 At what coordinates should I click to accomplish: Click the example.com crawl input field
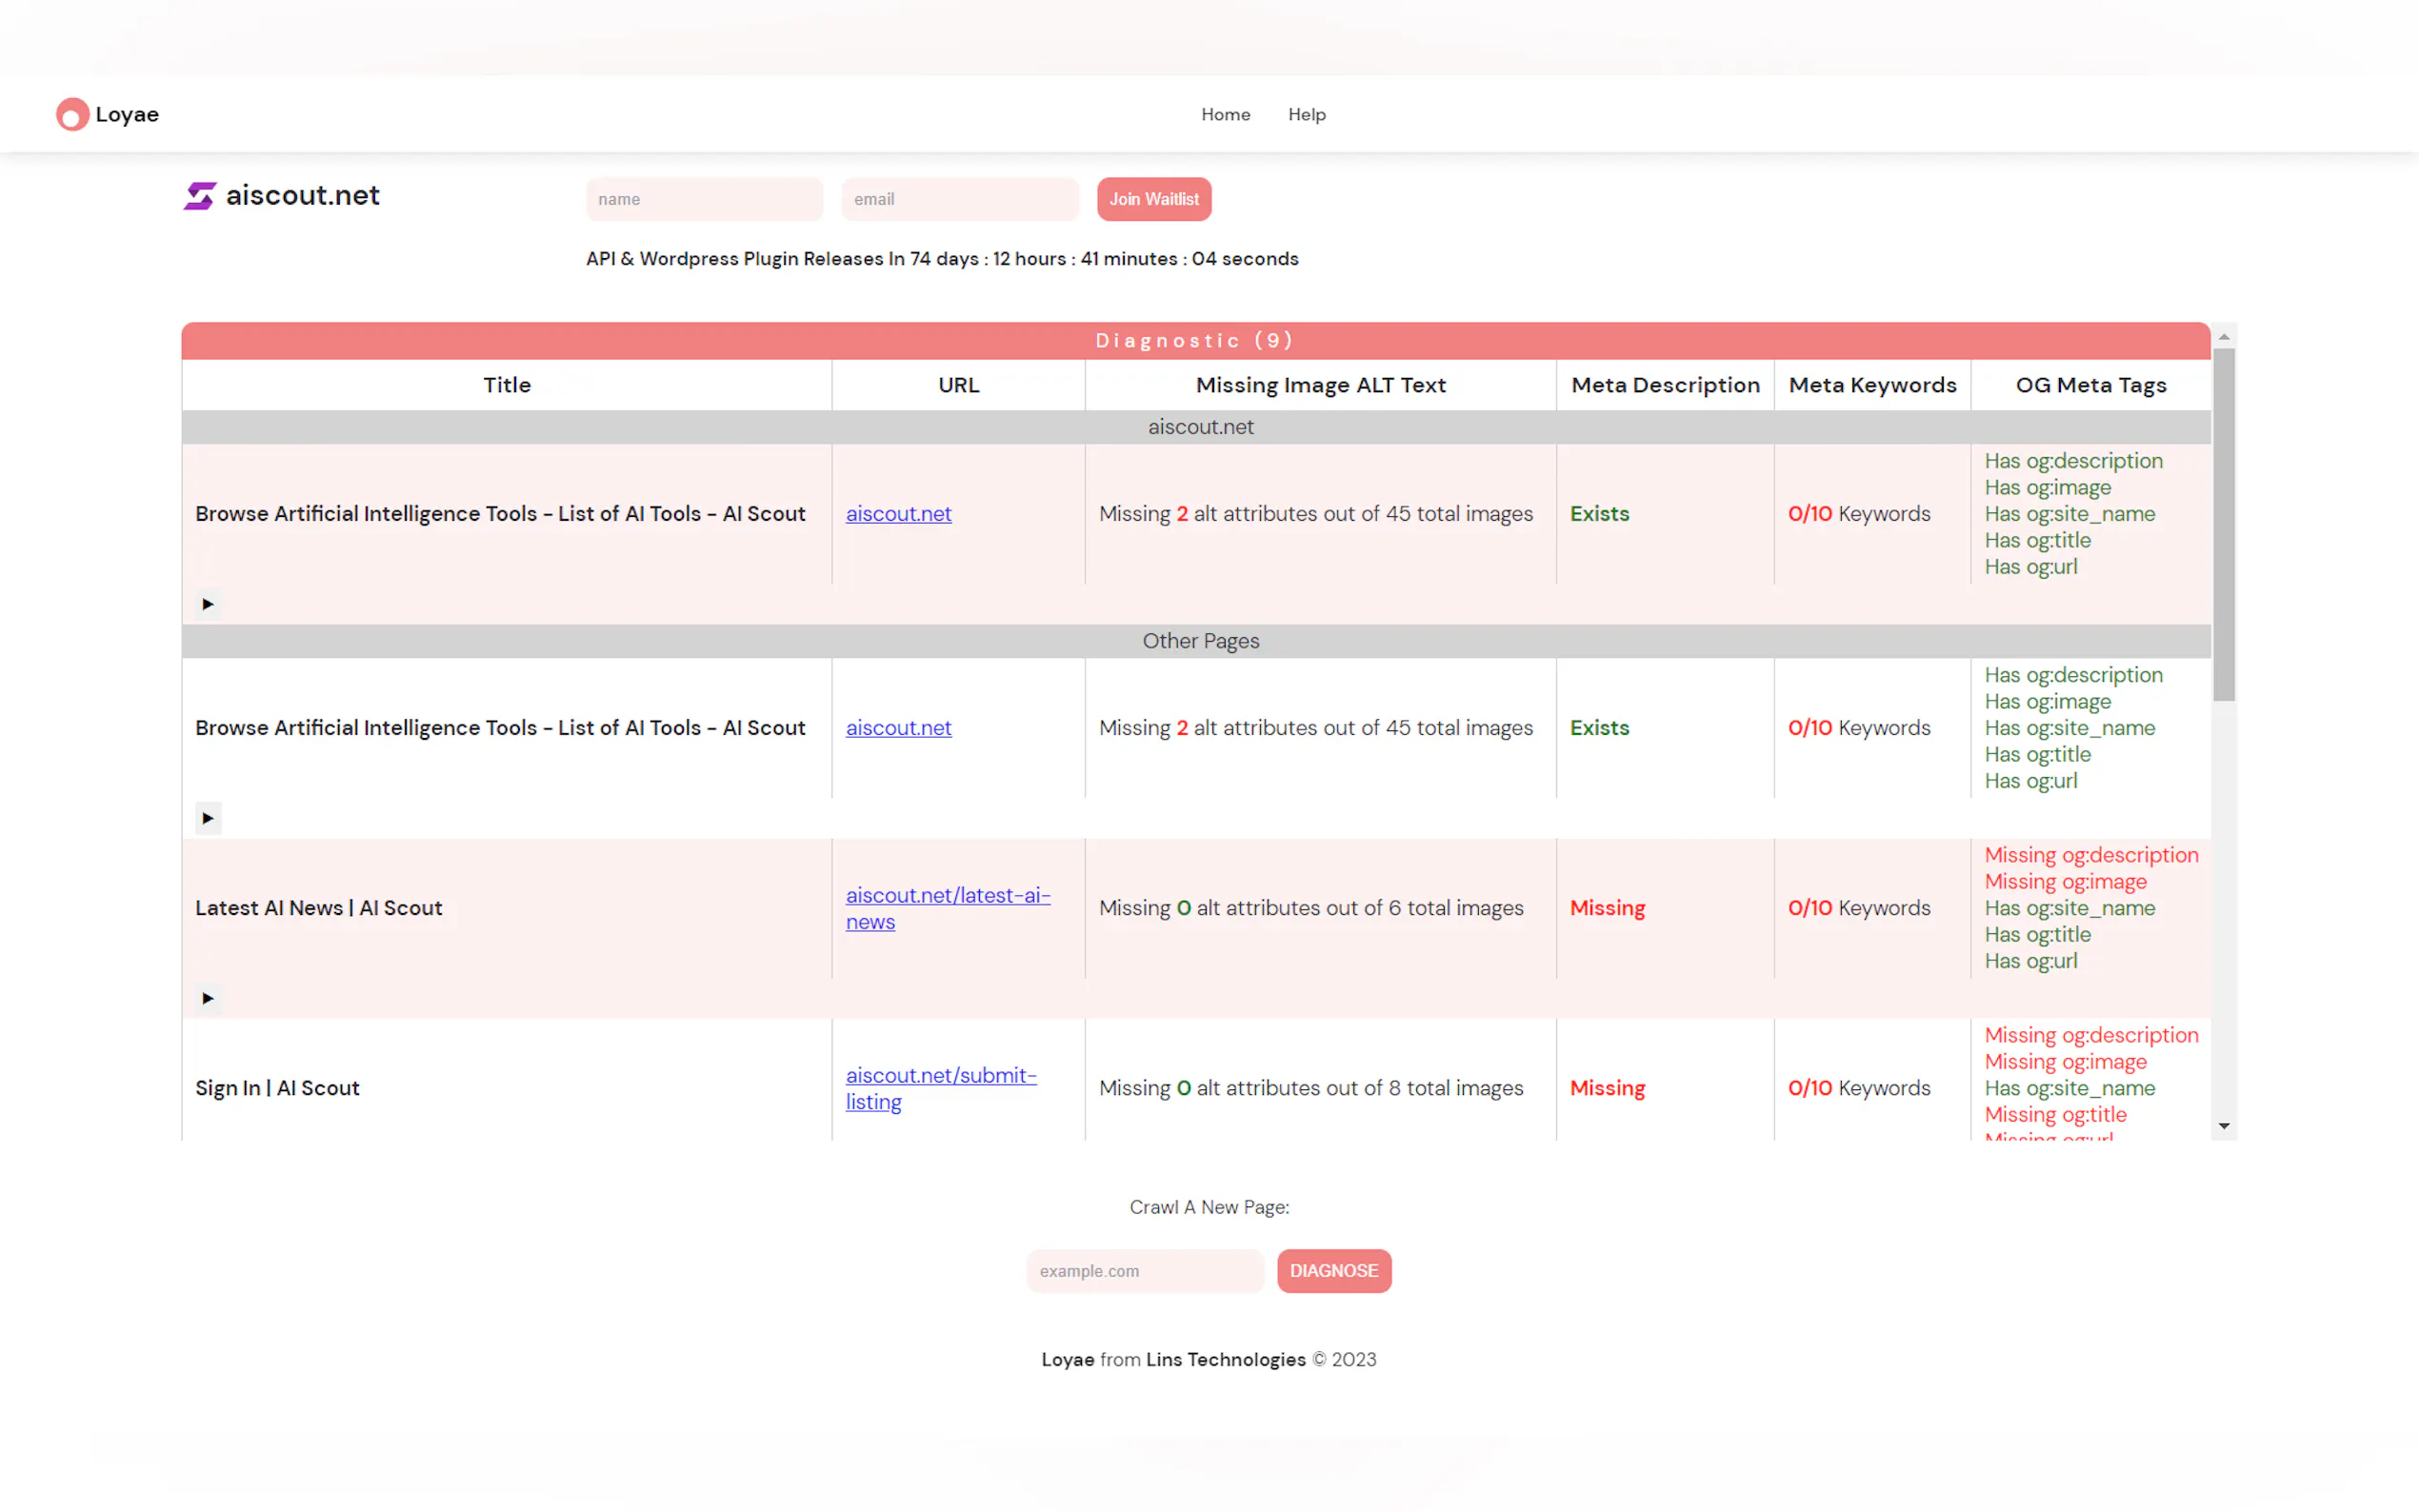pos(1144,1270)
